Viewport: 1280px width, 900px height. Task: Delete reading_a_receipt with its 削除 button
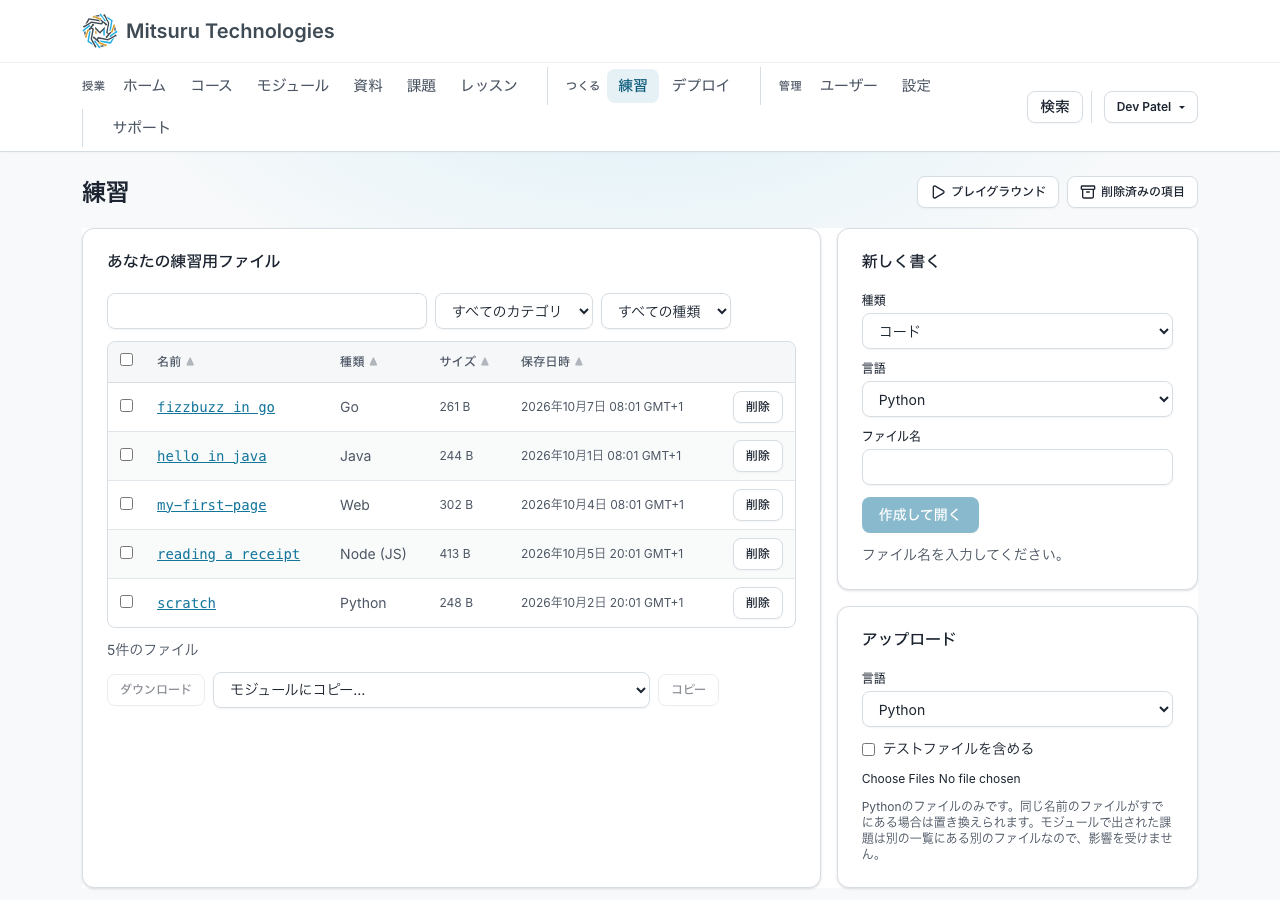tap(758, 554)
